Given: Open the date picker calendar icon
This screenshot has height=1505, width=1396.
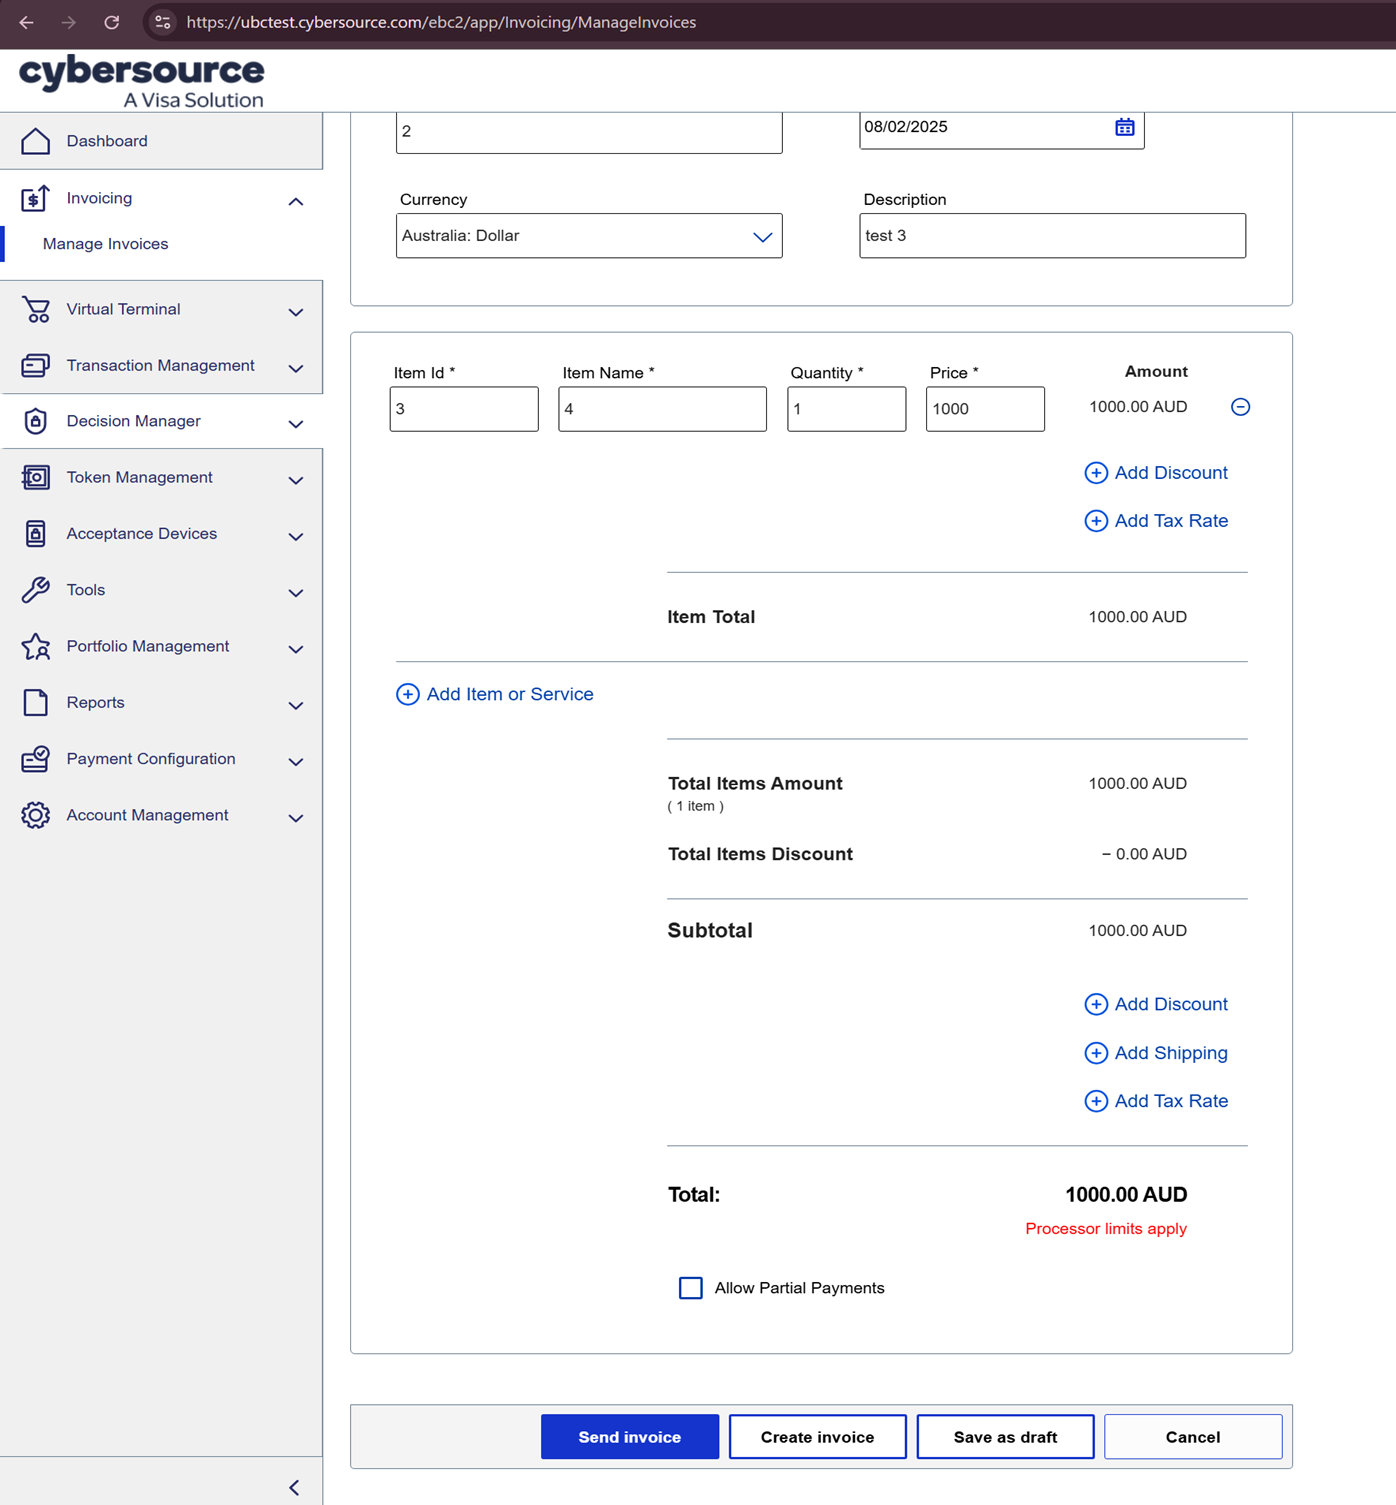Looking at the screenshot, I should [1124, 127].
